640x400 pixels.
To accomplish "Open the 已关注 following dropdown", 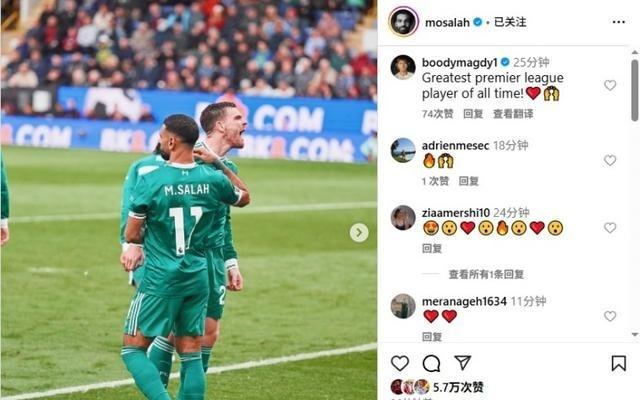I will pyautogui.click(x=510, y=22).
